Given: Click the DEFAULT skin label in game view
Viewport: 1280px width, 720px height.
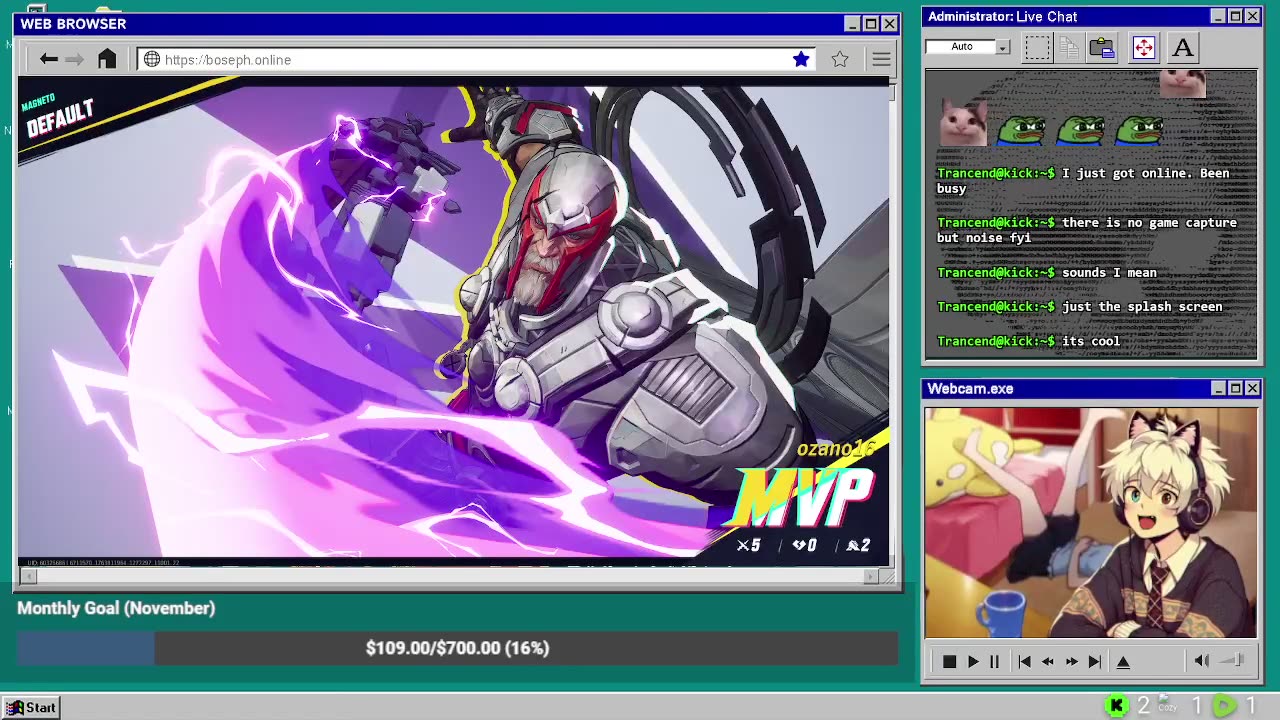Looking at the screenshot, I should [x=60, y=120].
